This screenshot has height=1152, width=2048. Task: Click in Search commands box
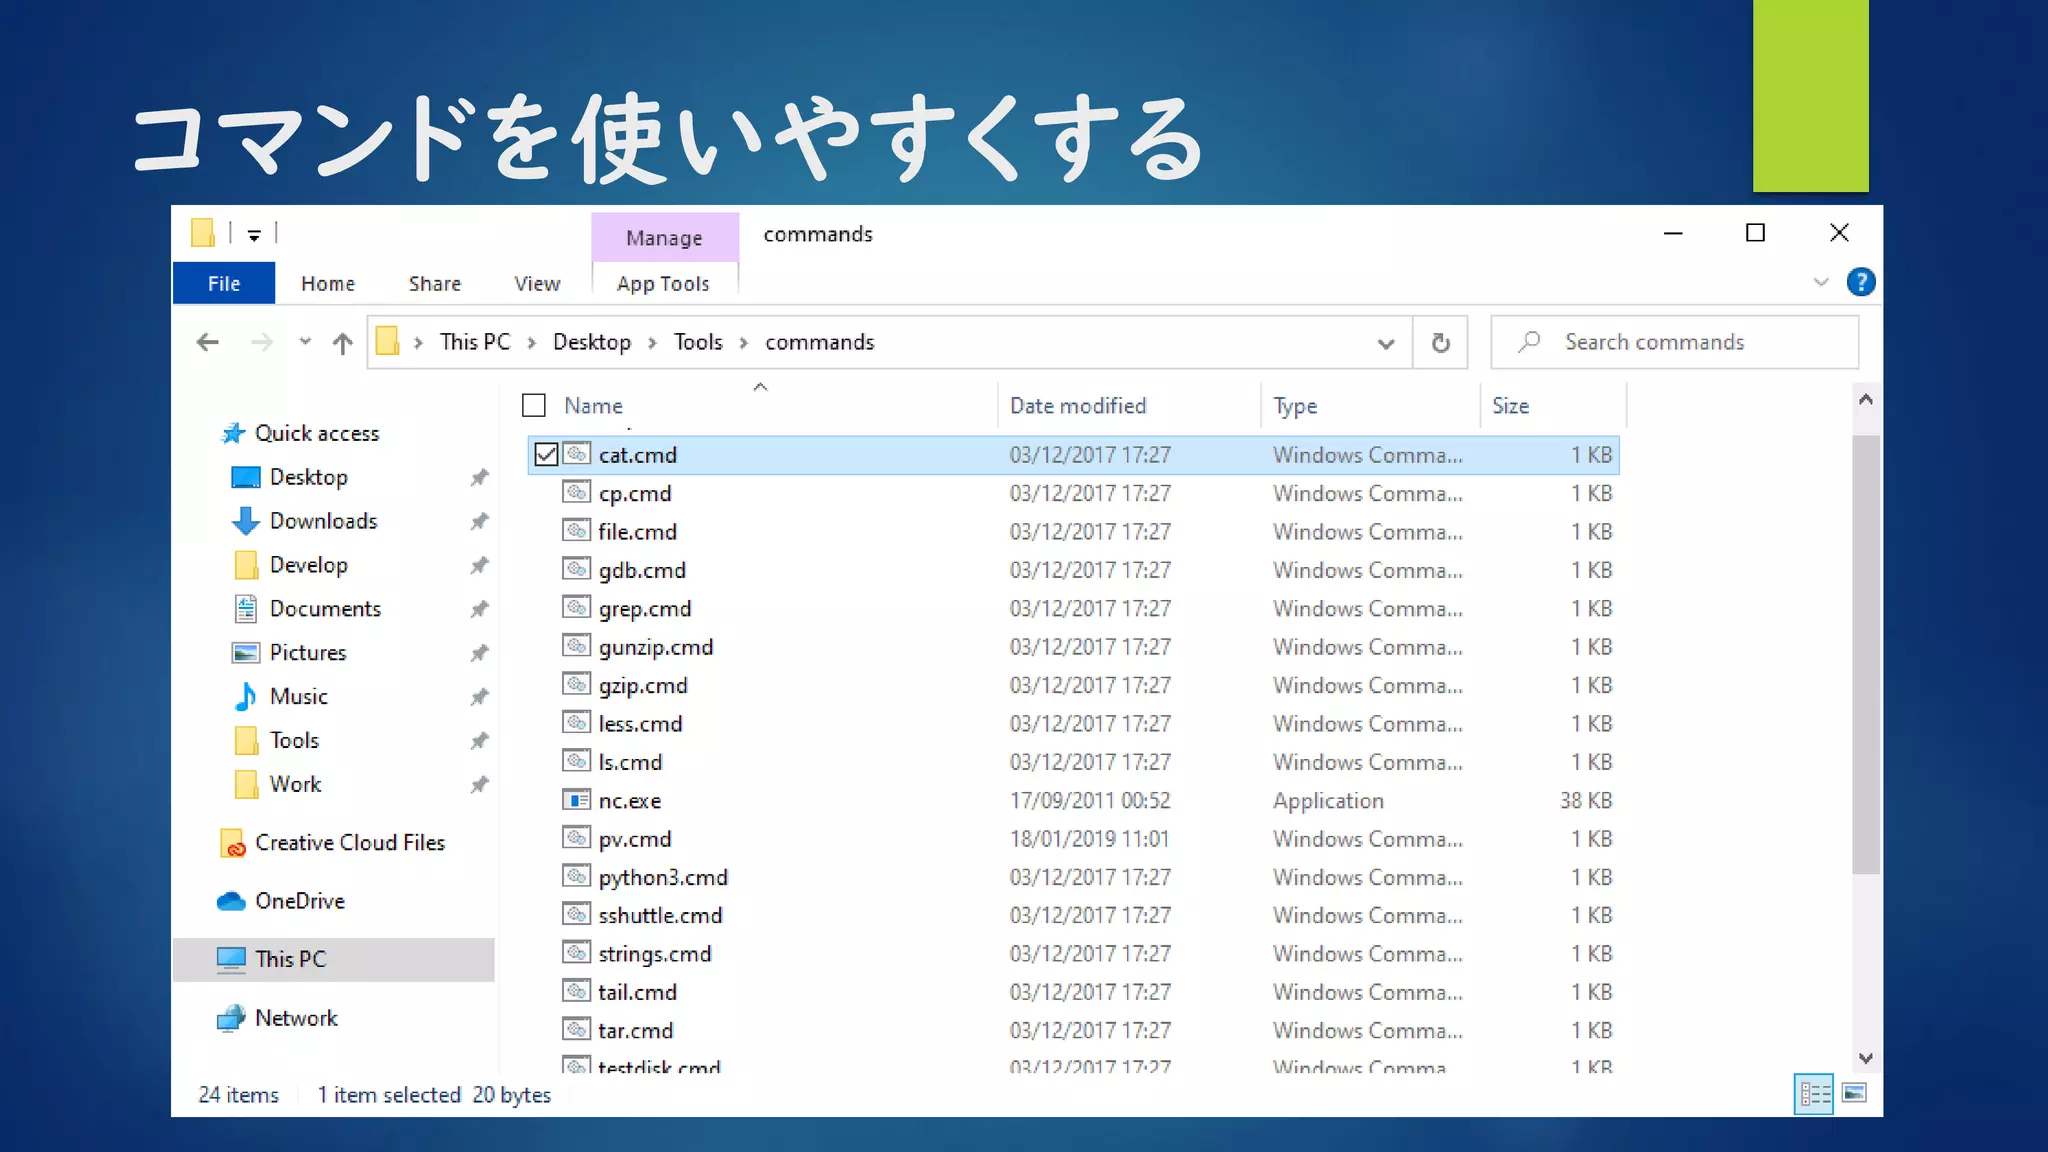tap(1675, 343)
